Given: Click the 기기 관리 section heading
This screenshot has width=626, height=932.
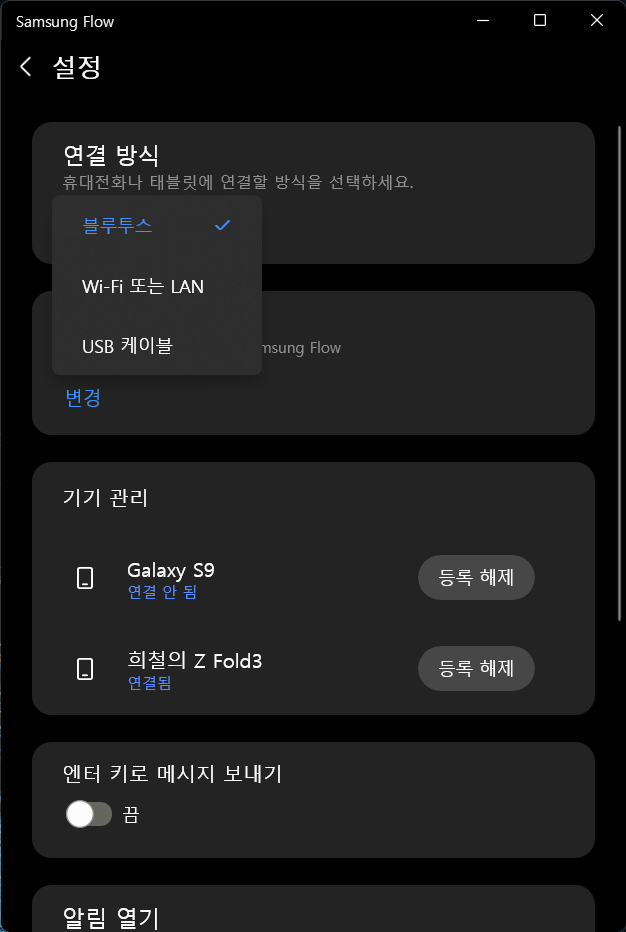Looking at the screenshot, I should tap(105, 497).
